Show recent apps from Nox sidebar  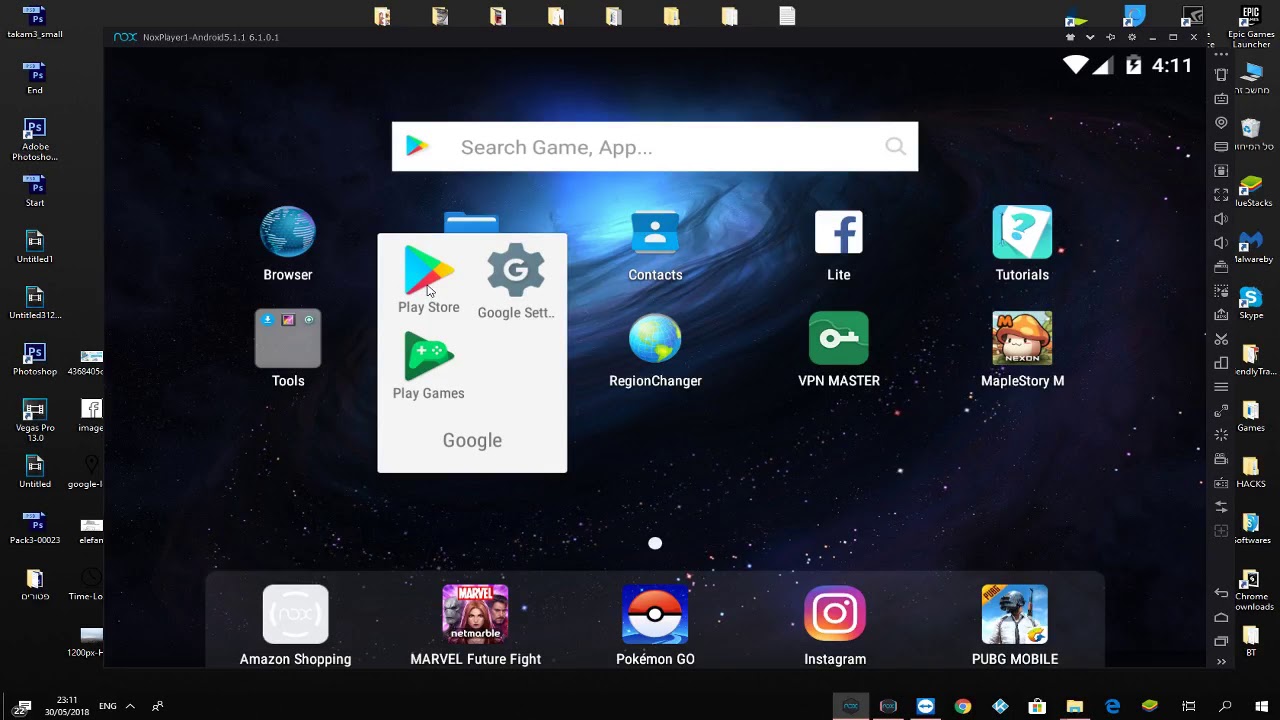pyautogui.click(x=1221, y=641)
